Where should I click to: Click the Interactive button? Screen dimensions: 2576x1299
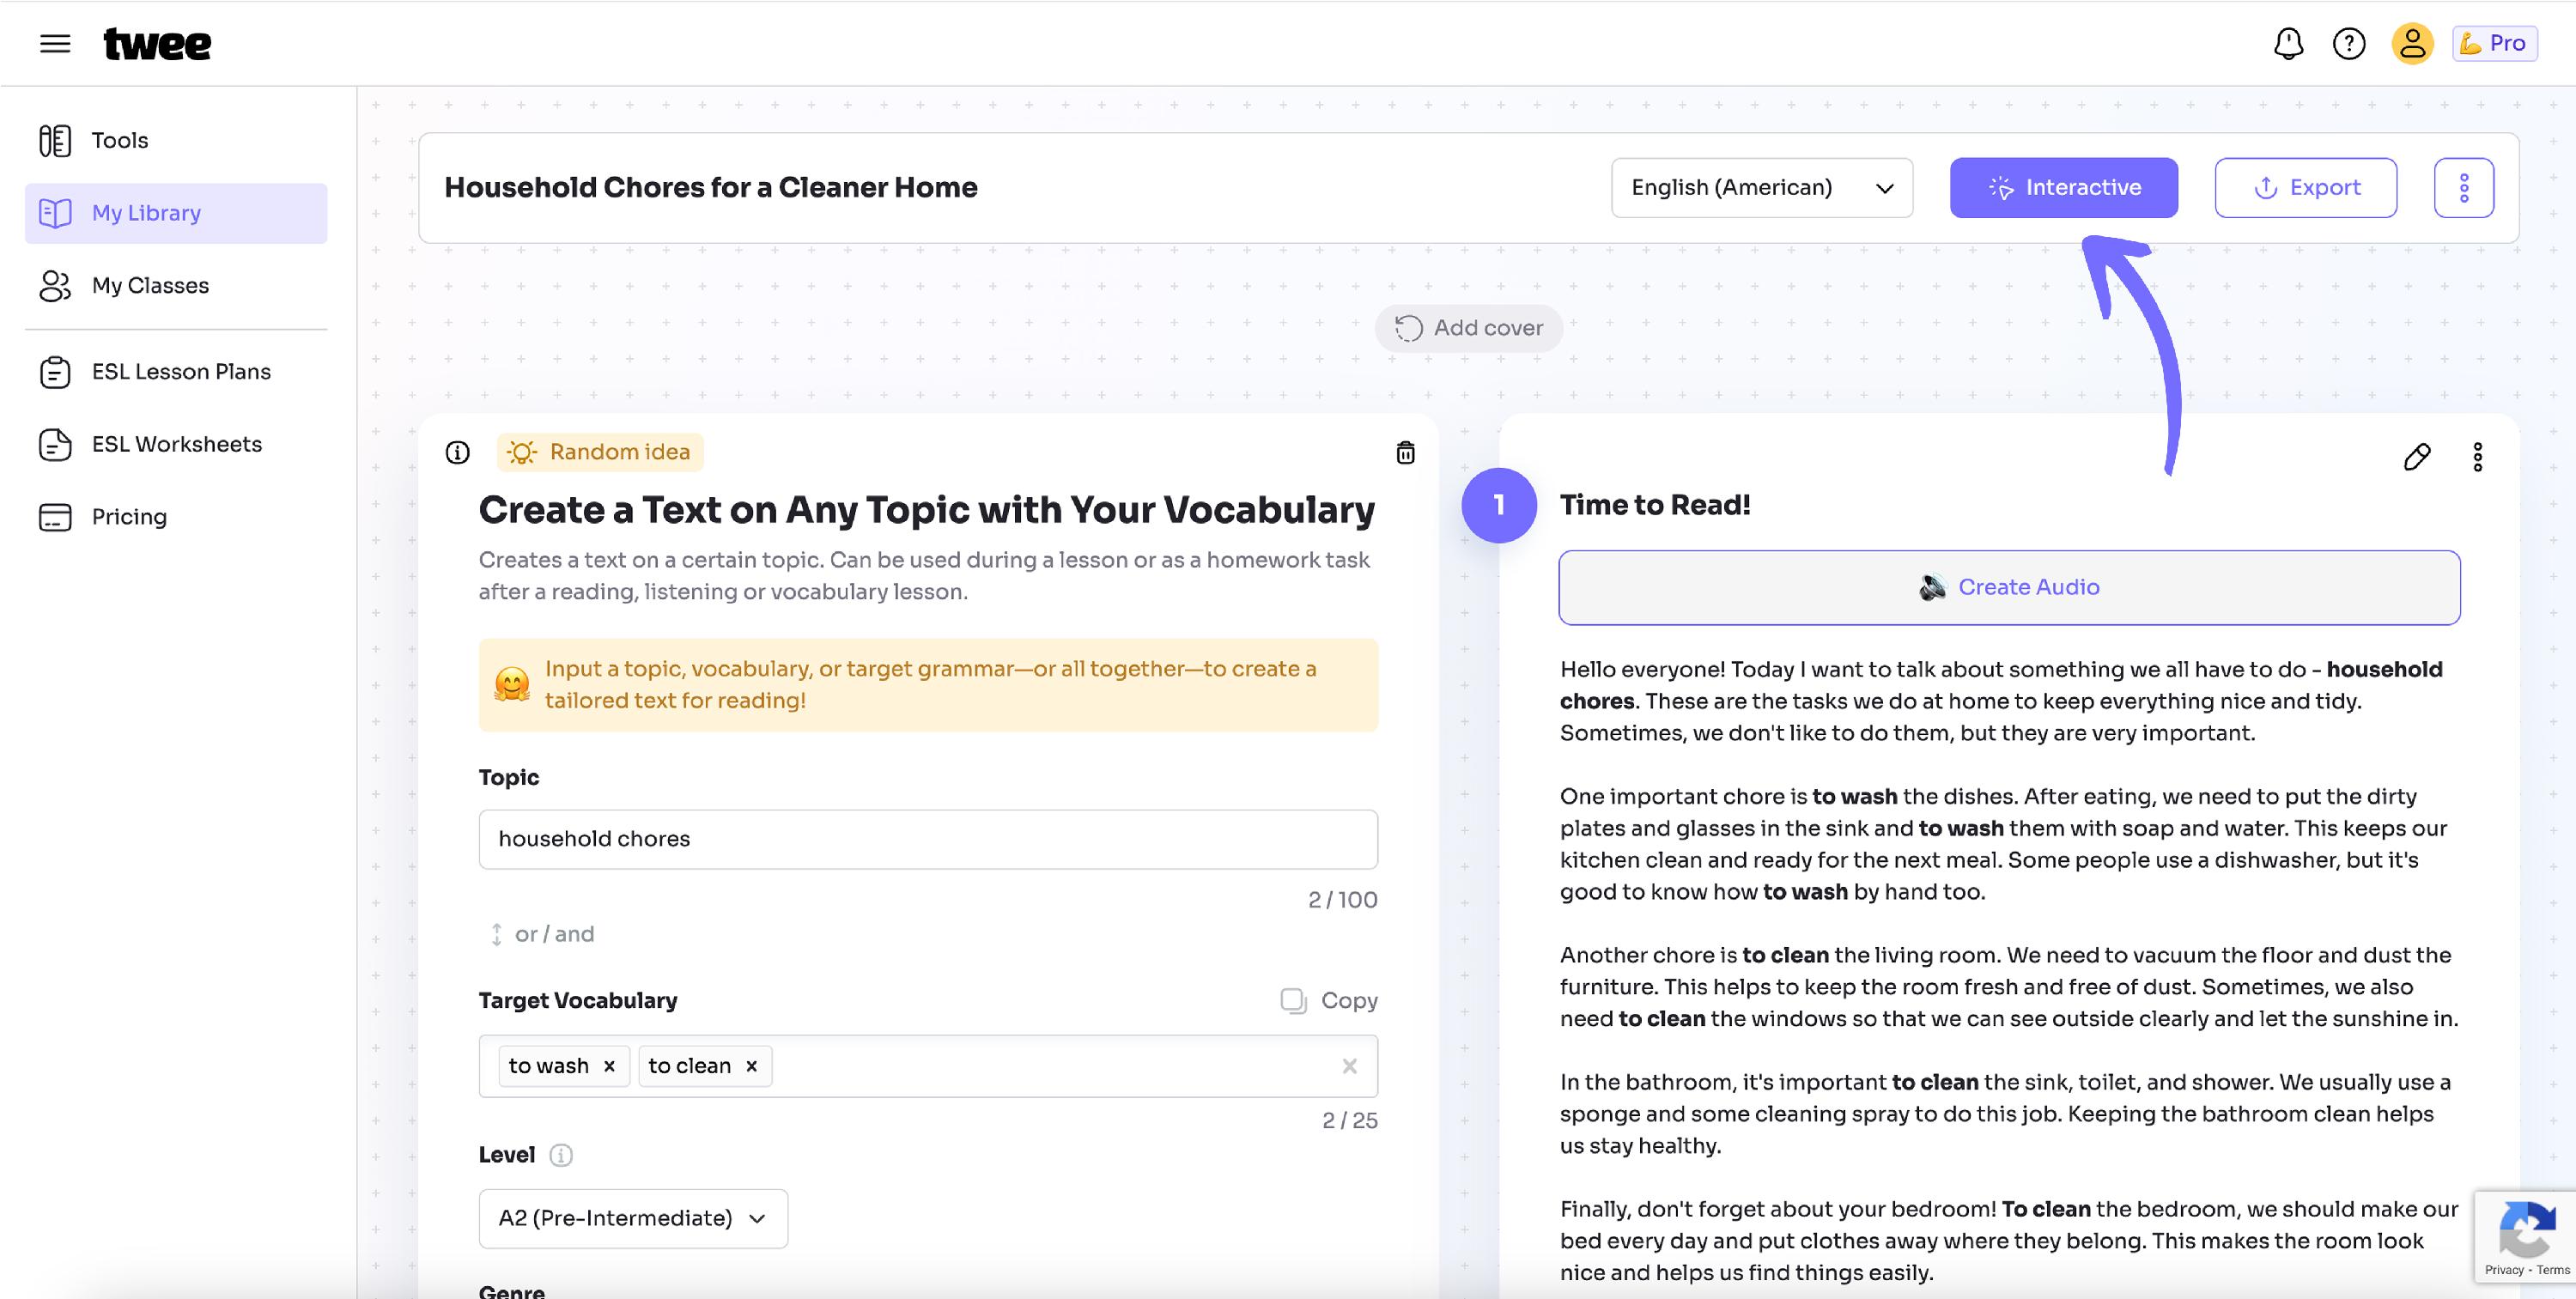coord(2063,187)
